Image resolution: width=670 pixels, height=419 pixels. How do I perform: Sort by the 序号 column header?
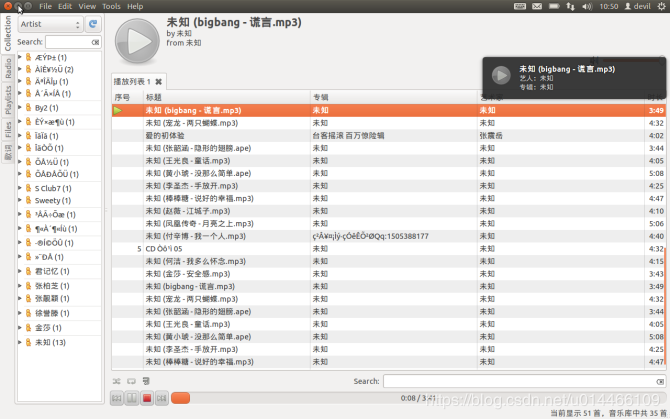[127, 97]
